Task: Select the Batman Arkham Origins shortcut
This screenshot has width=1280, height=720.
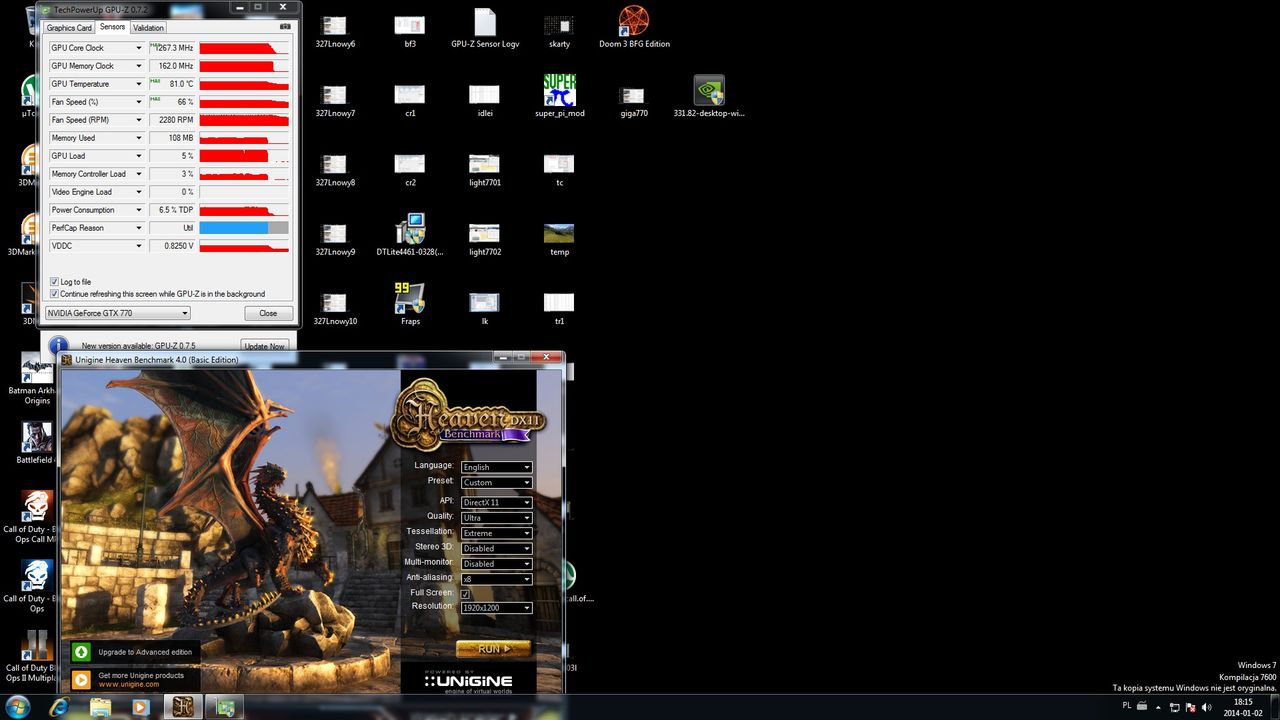Action: (36, 379)
